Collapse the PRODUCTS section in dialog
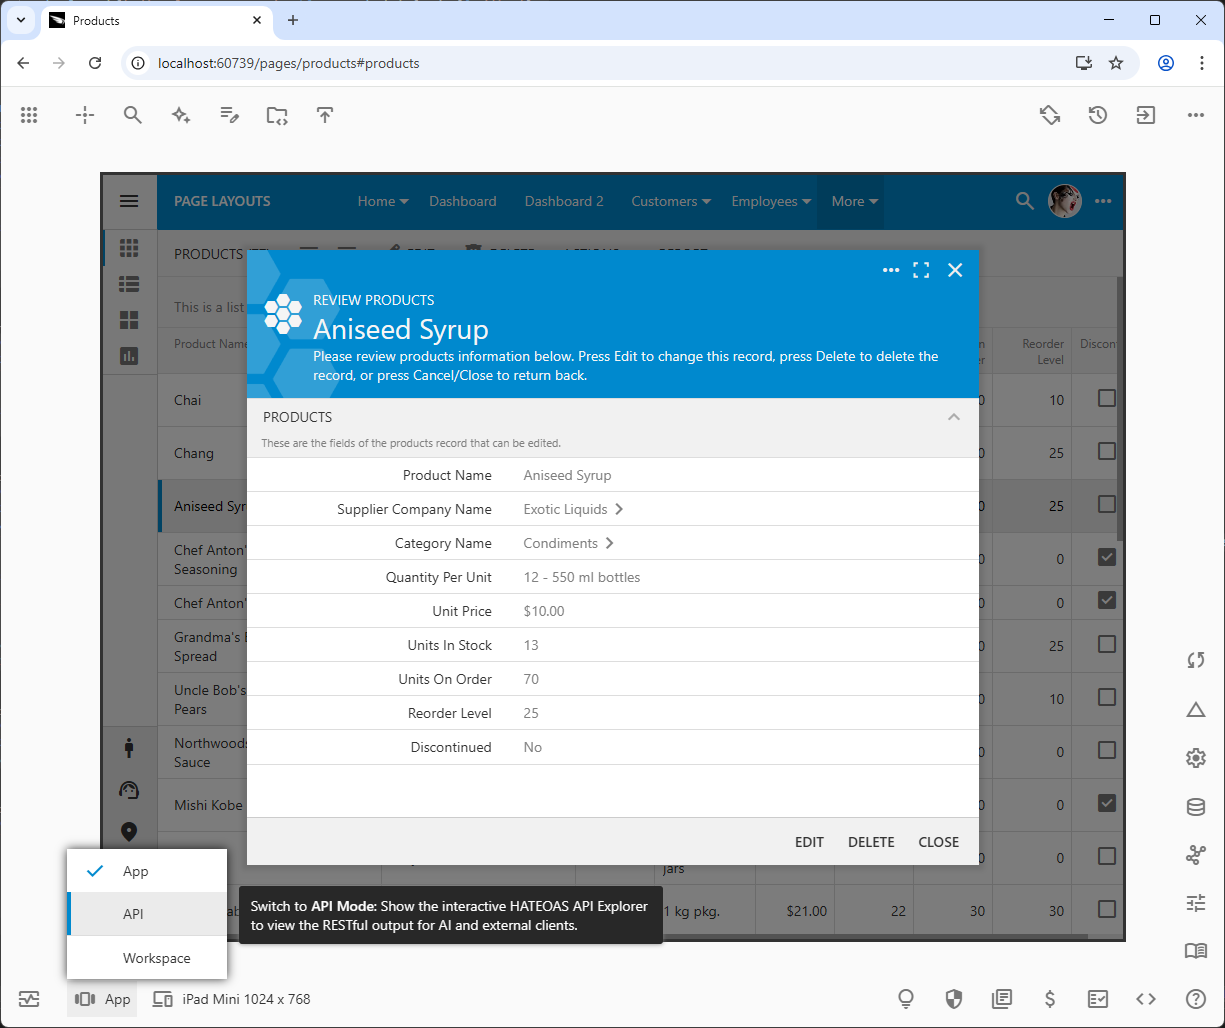The width and height of the screenshot is (1225, 1028). point(954,417)
